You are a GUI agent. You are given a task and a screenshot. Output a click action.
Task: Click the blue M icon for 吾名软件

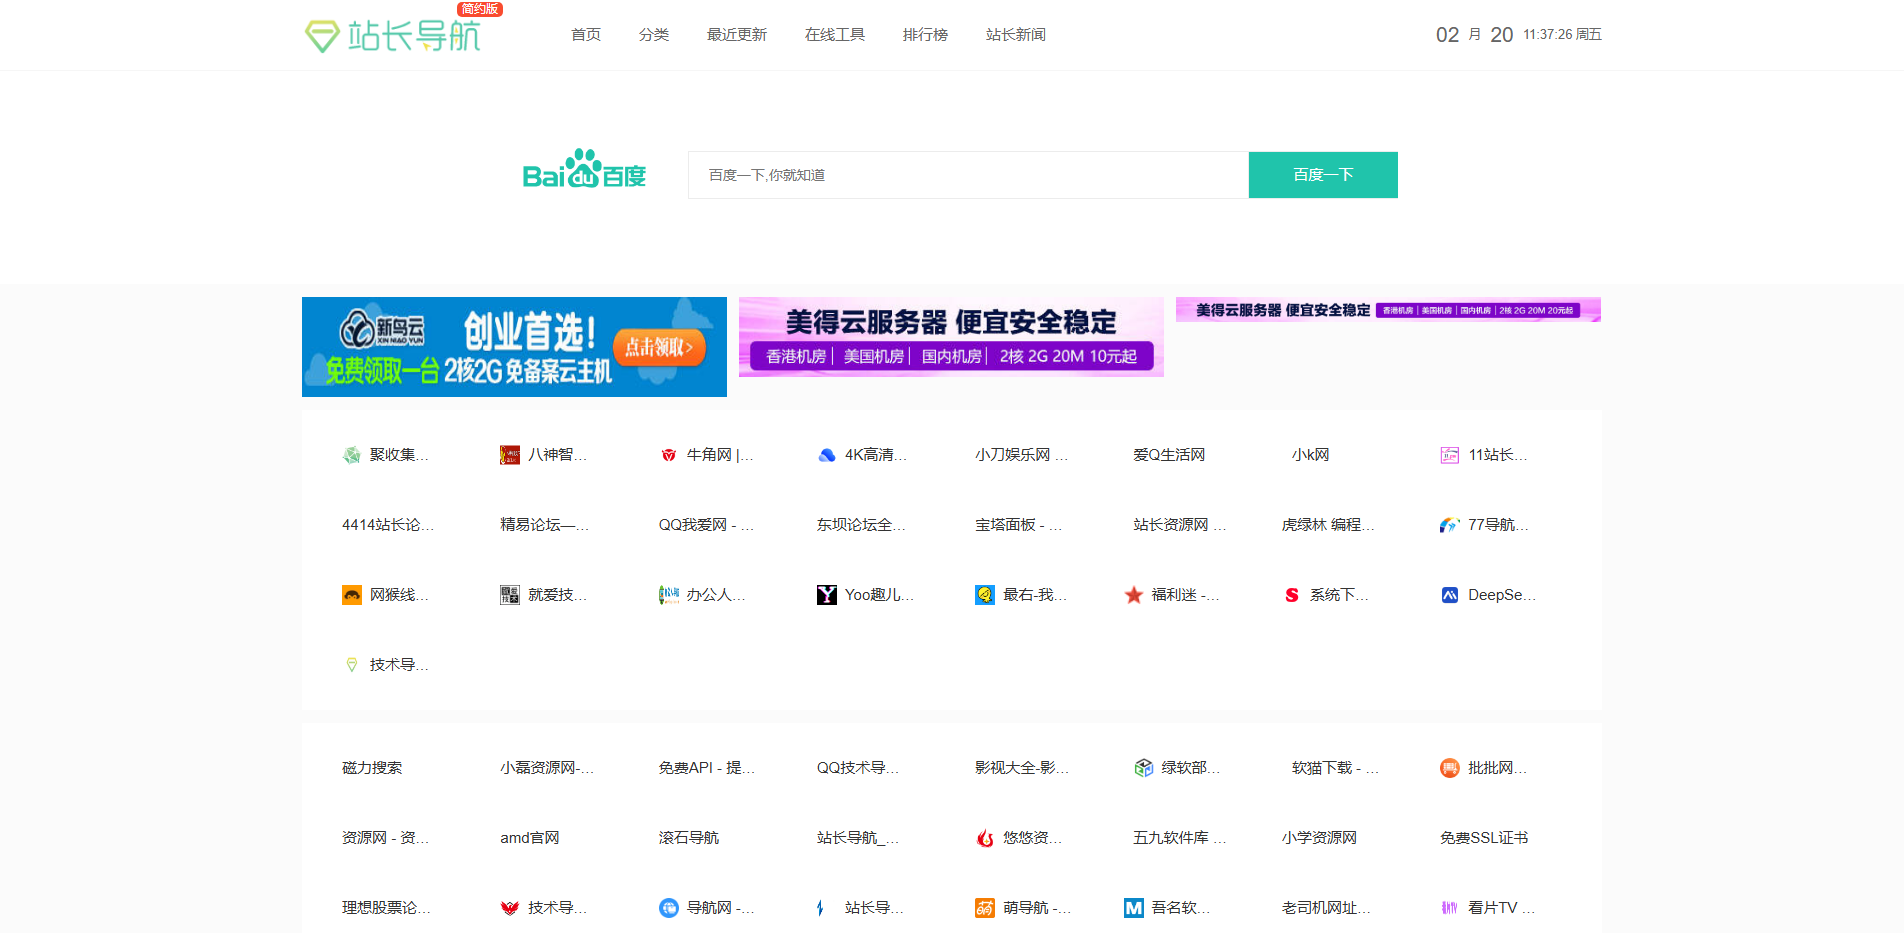click(1133, 909)
